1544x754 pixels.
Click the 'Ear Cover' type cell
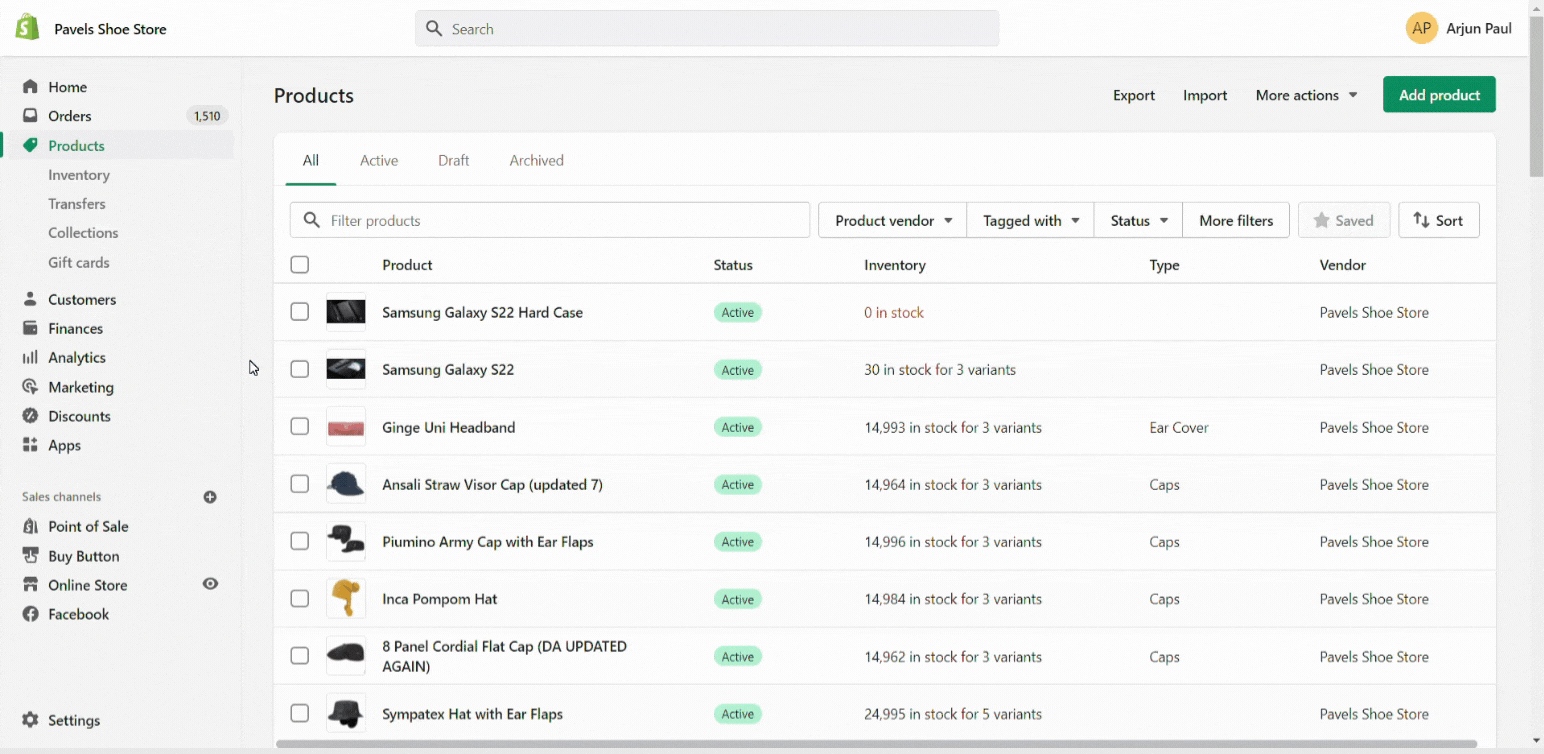pos(1179,427)
